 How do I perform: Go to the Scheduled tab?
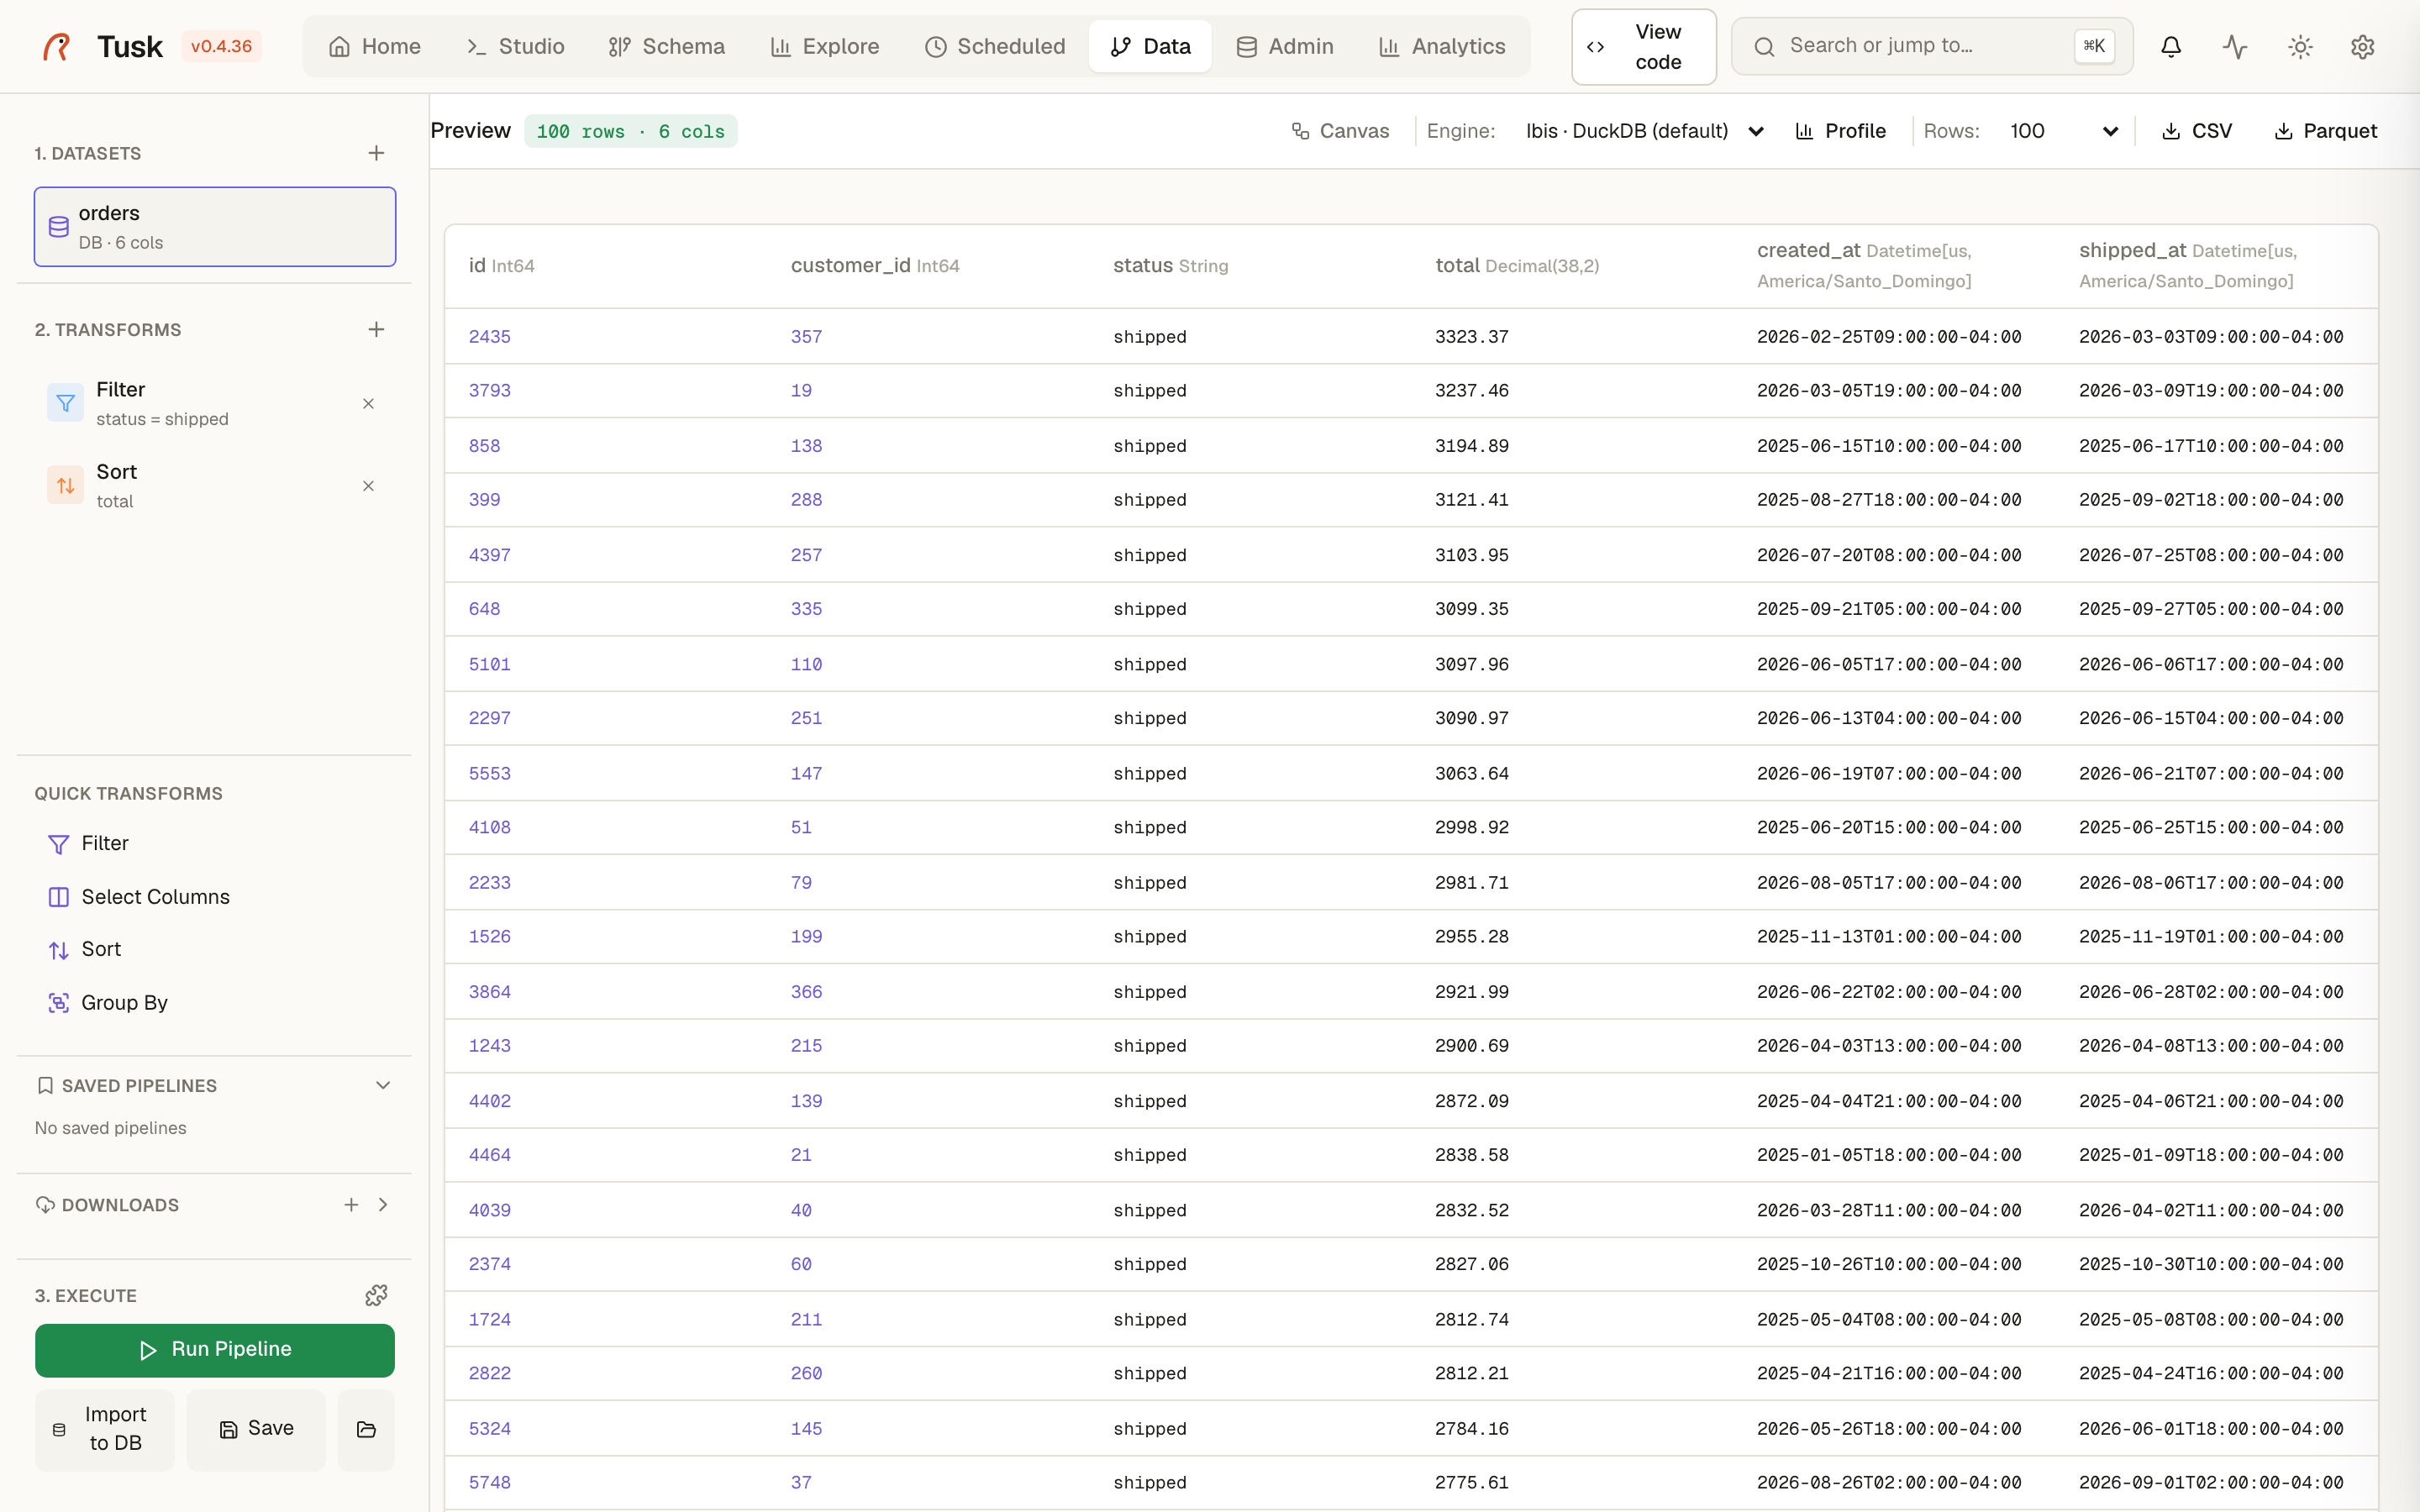pyautogui.click(x=995, y=46)
